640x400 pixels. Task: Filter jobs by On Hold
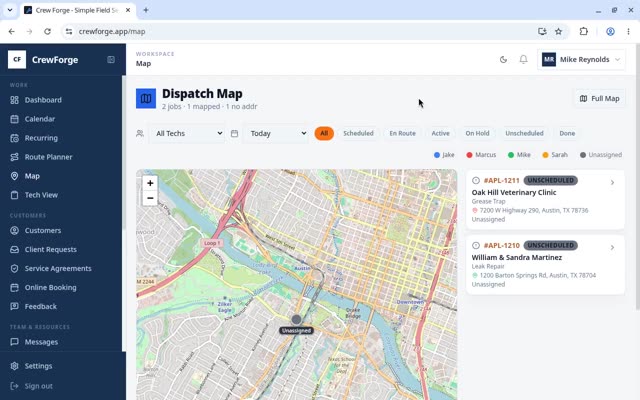[x=477, y=133]
